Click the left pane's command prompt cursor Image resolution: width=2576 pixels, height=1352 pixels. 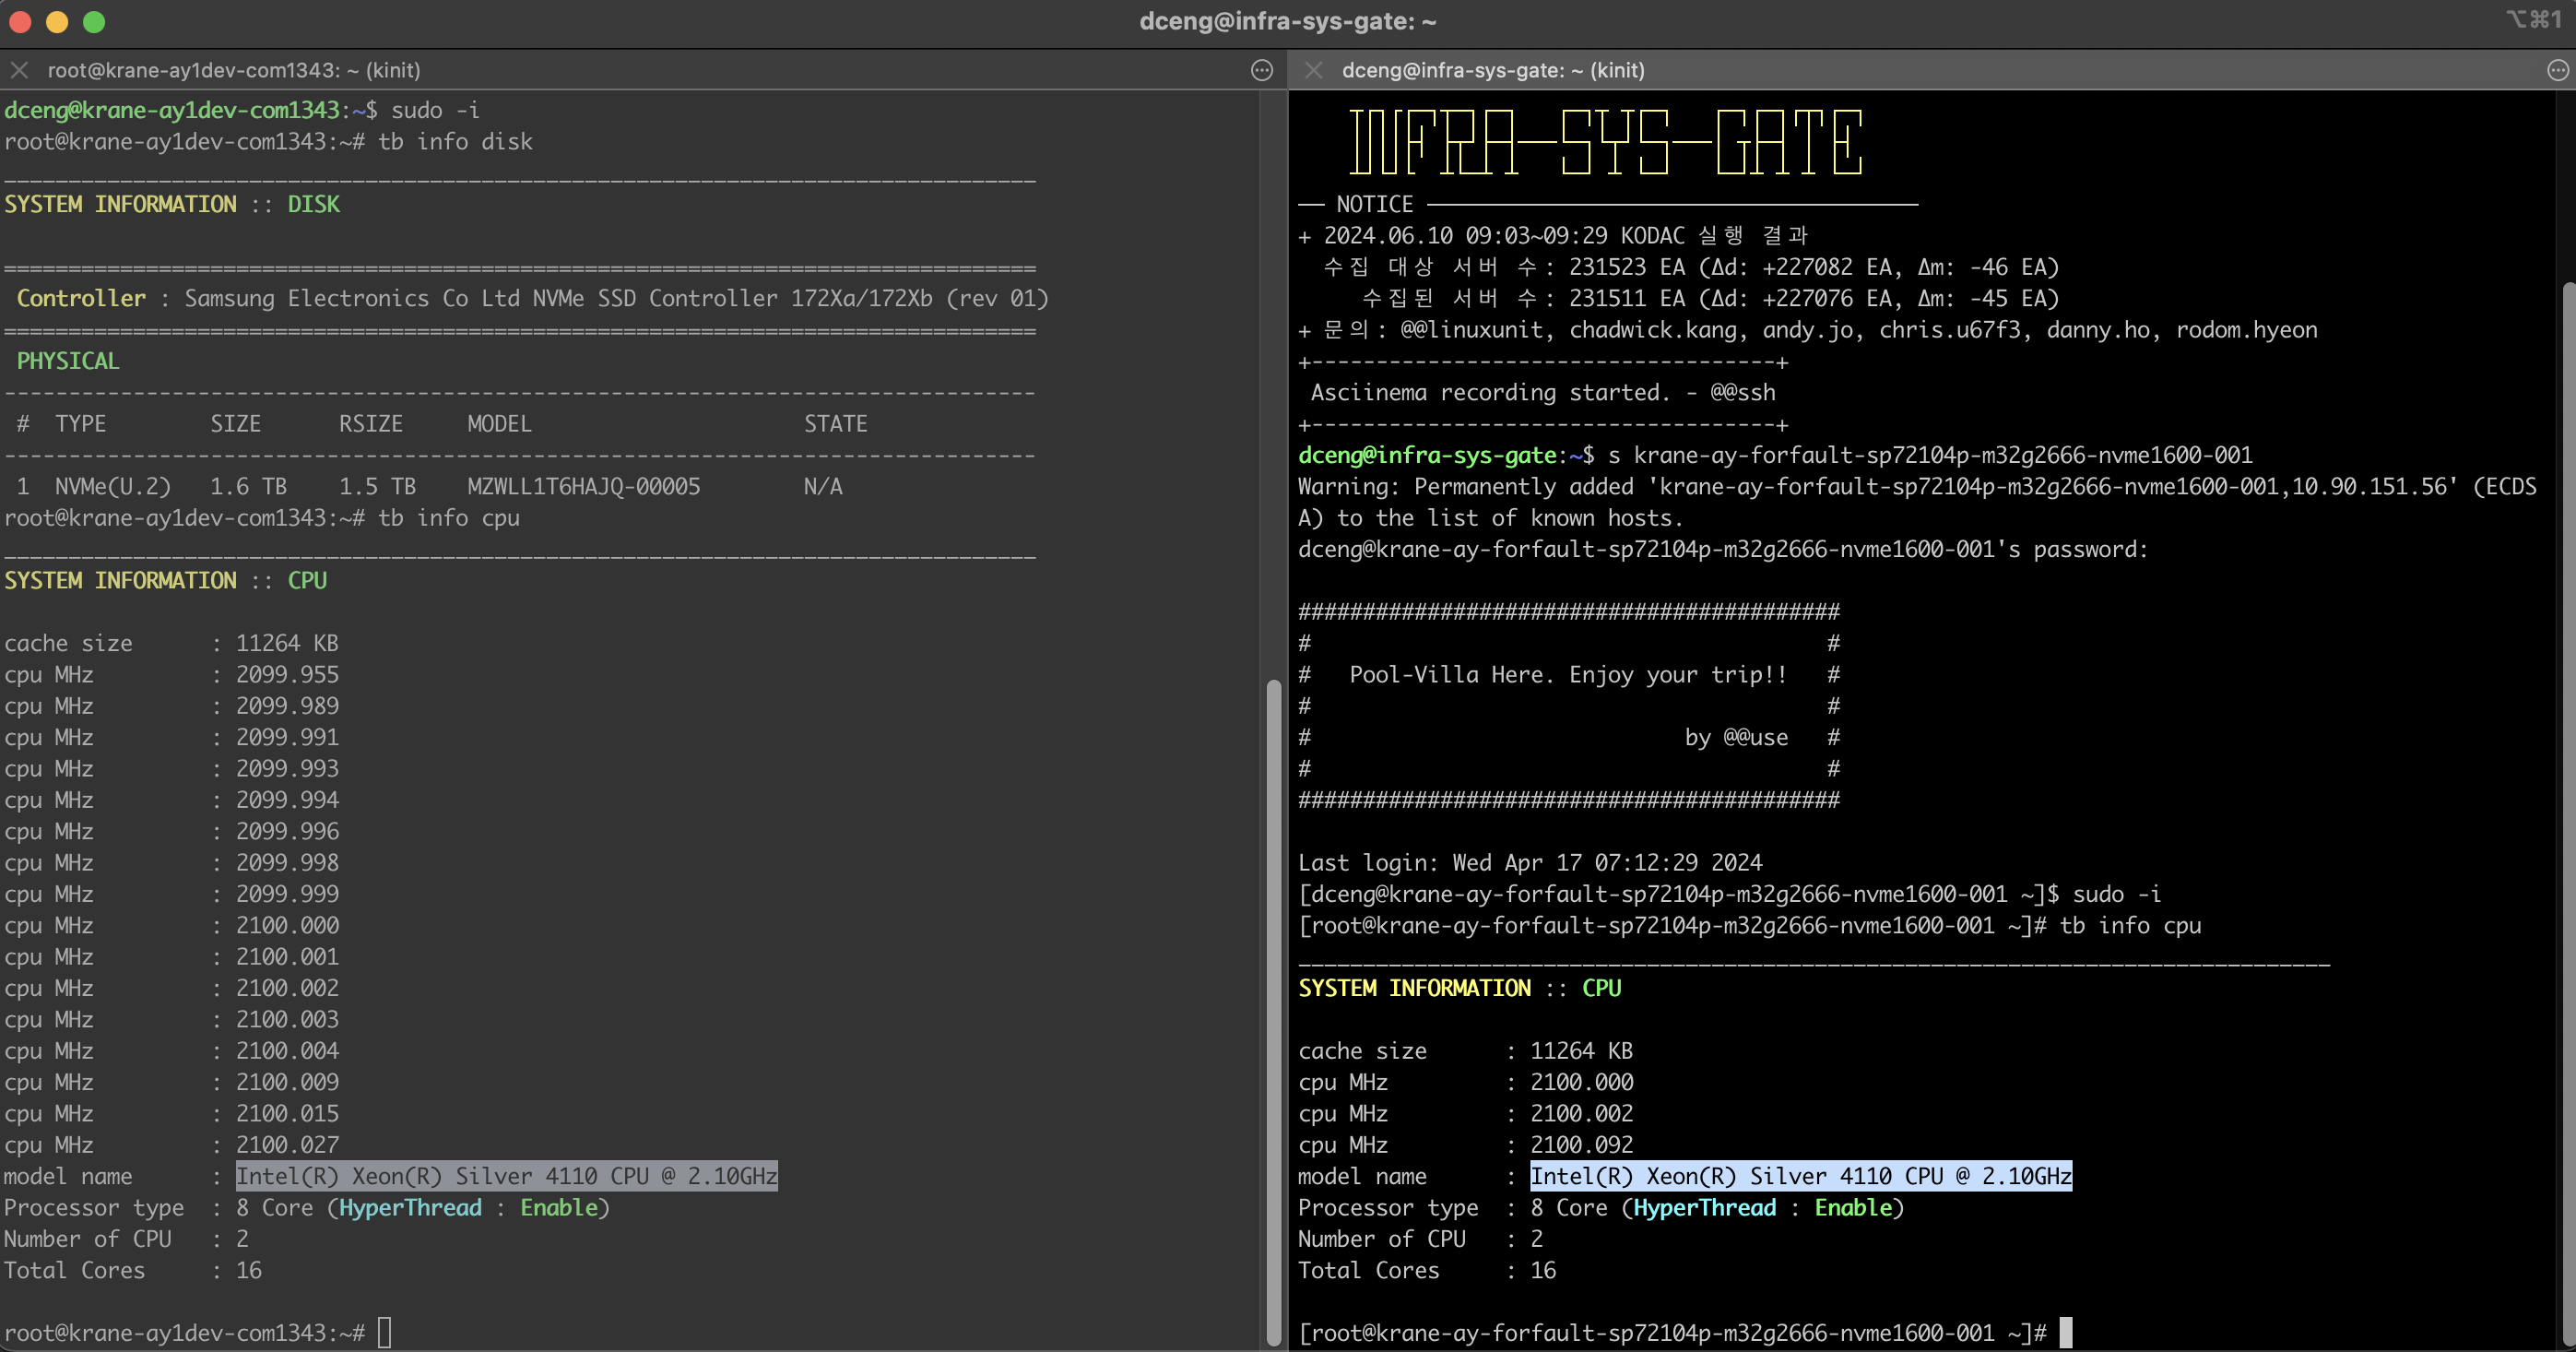[x=385, y=1333]
